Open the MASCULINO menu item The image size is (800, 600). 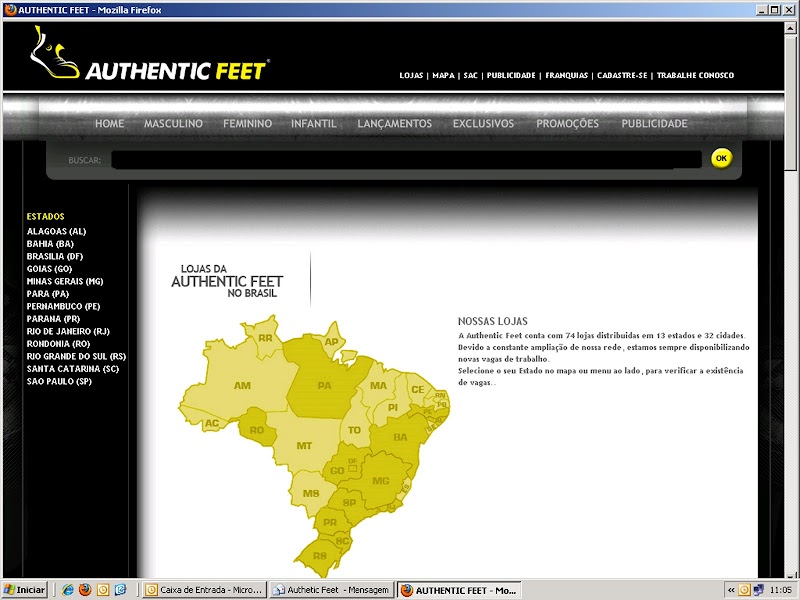pyautogui.click(x=173, y=123)
